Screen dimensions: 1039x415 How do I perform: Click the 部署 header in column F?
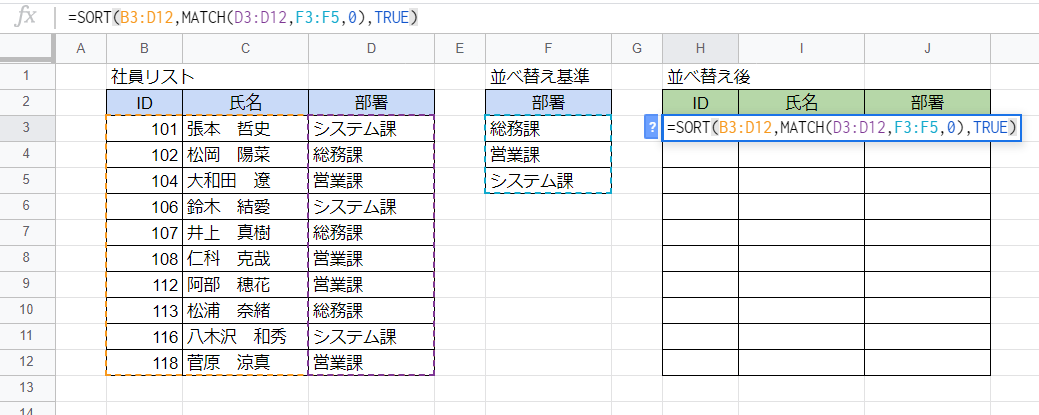[548, 102]
